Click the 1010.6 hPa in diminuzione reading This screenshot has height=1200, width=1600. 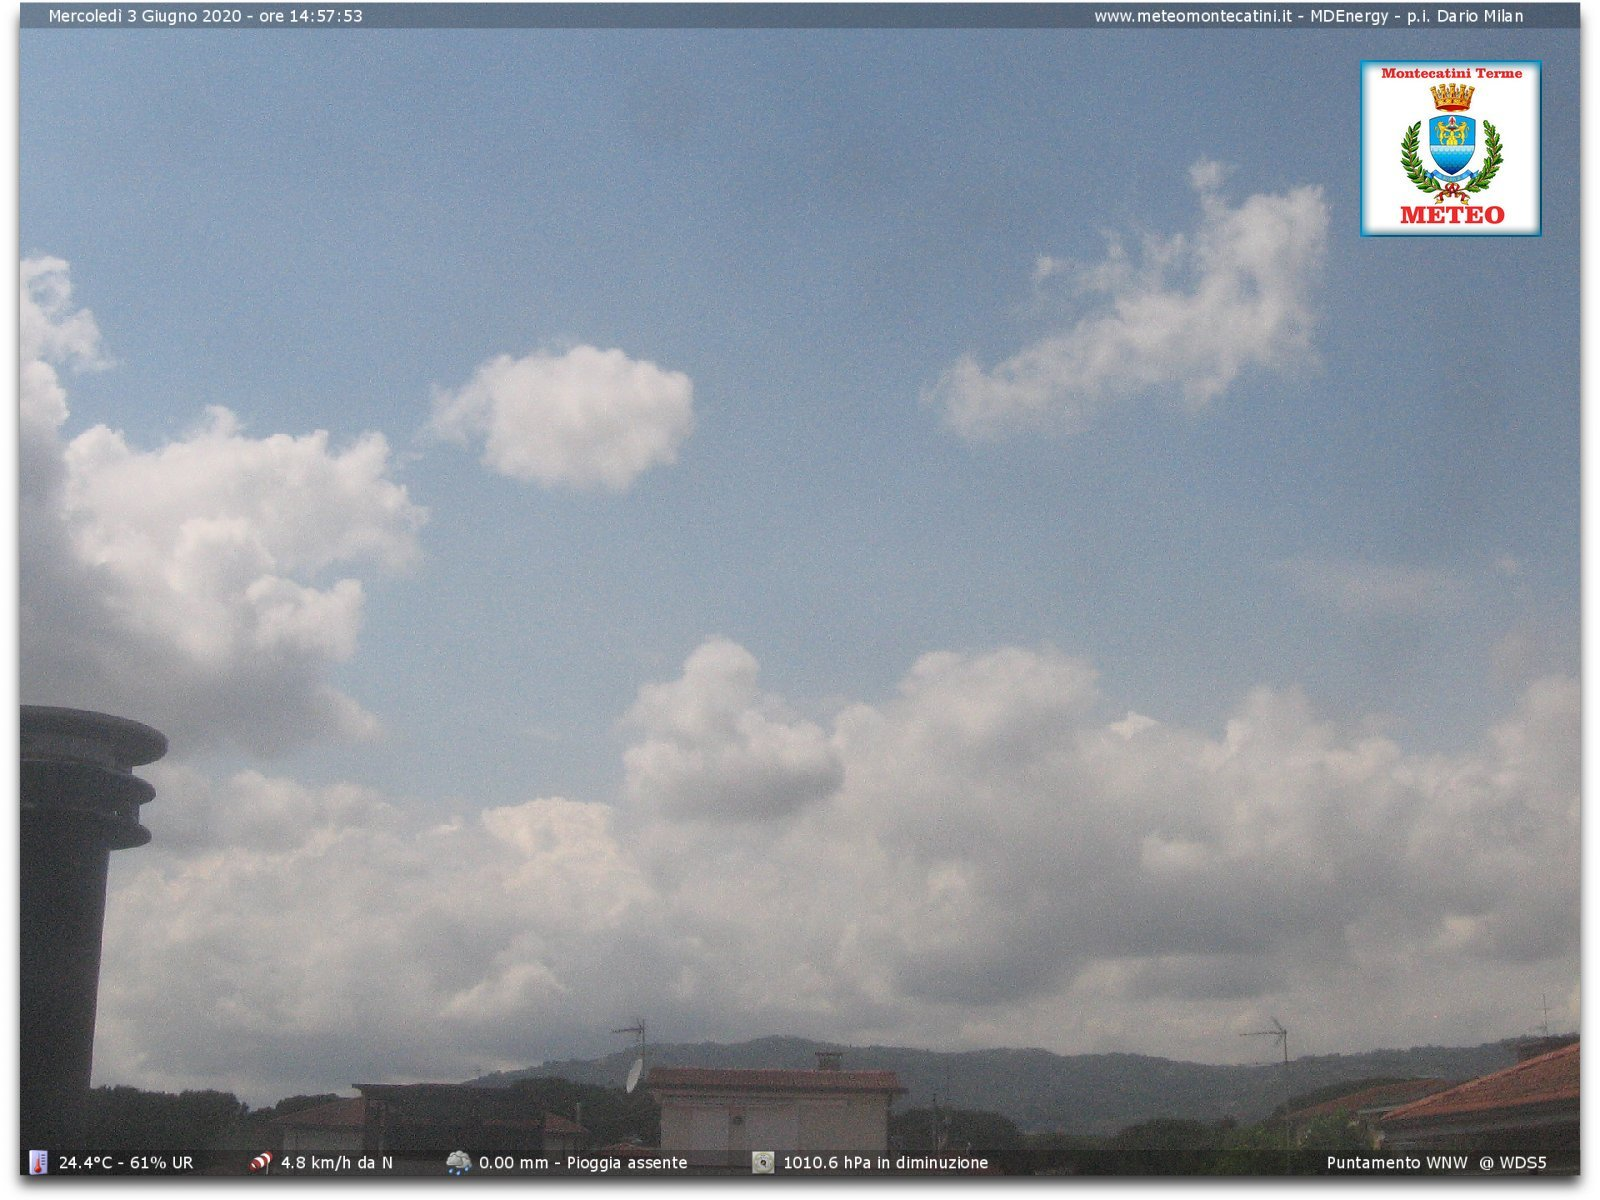pos(885,1163)
